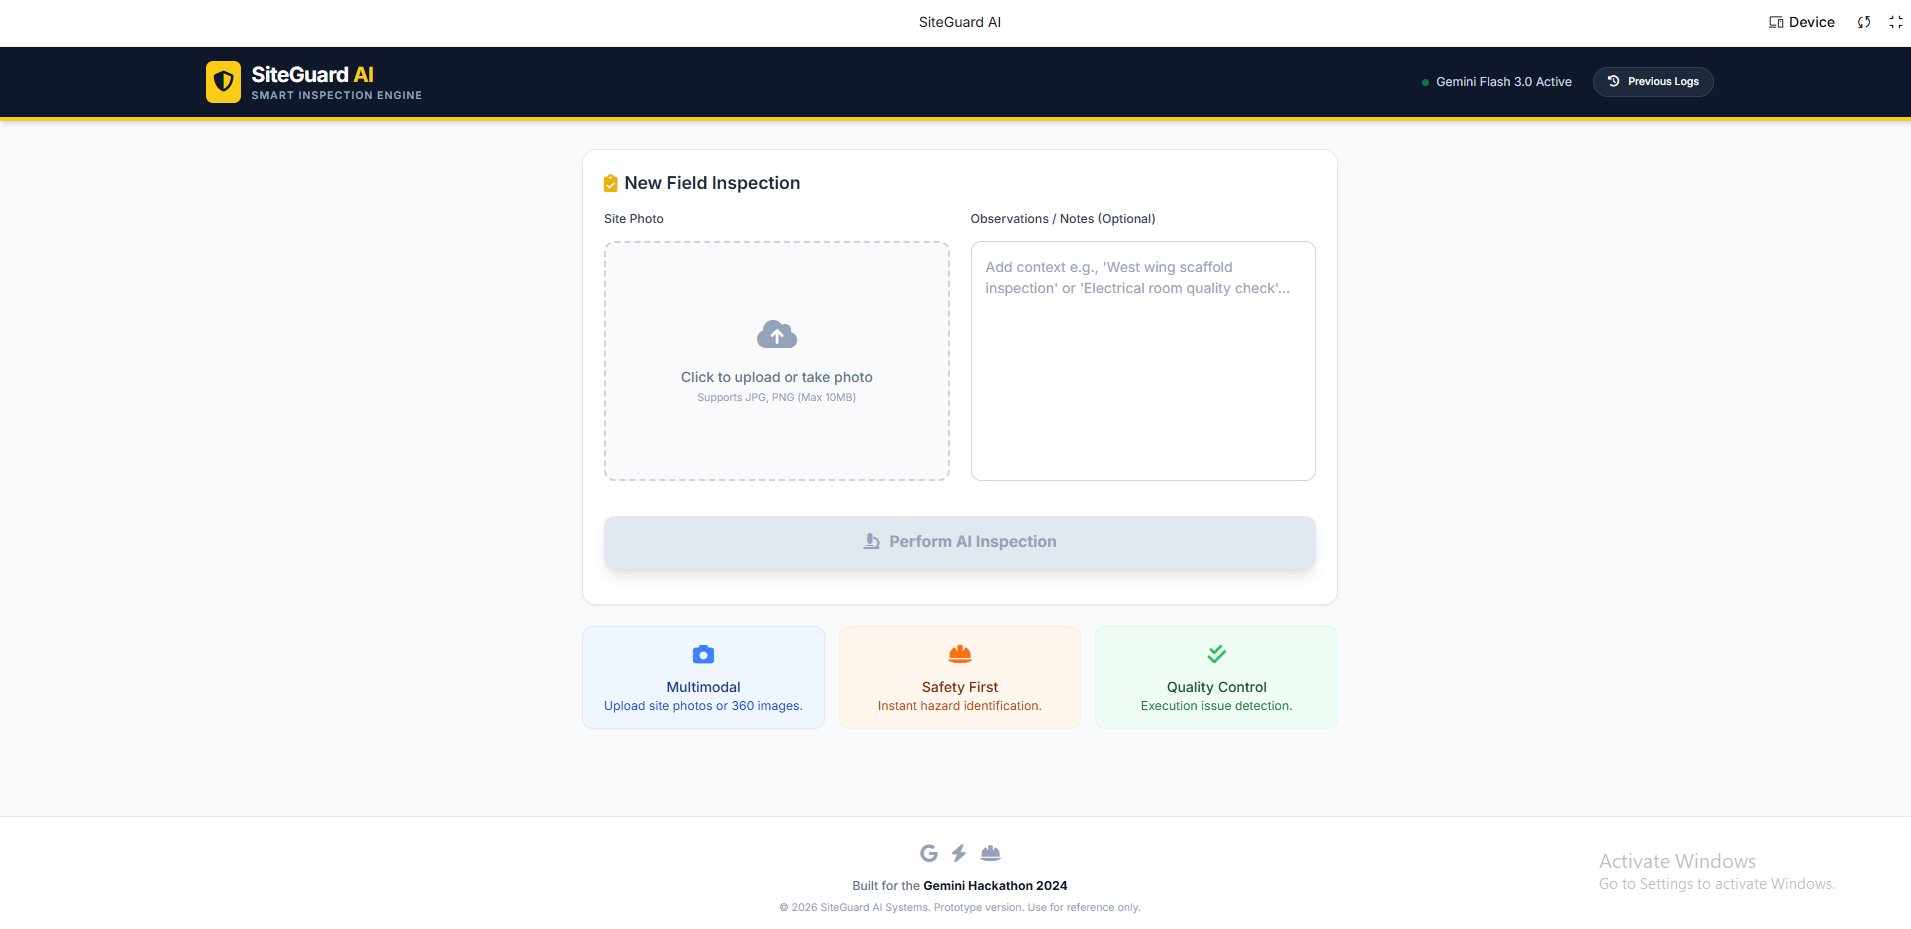
Task: Click the 'SiteGuard AI' brand name in header
Action: pos(312,75)
